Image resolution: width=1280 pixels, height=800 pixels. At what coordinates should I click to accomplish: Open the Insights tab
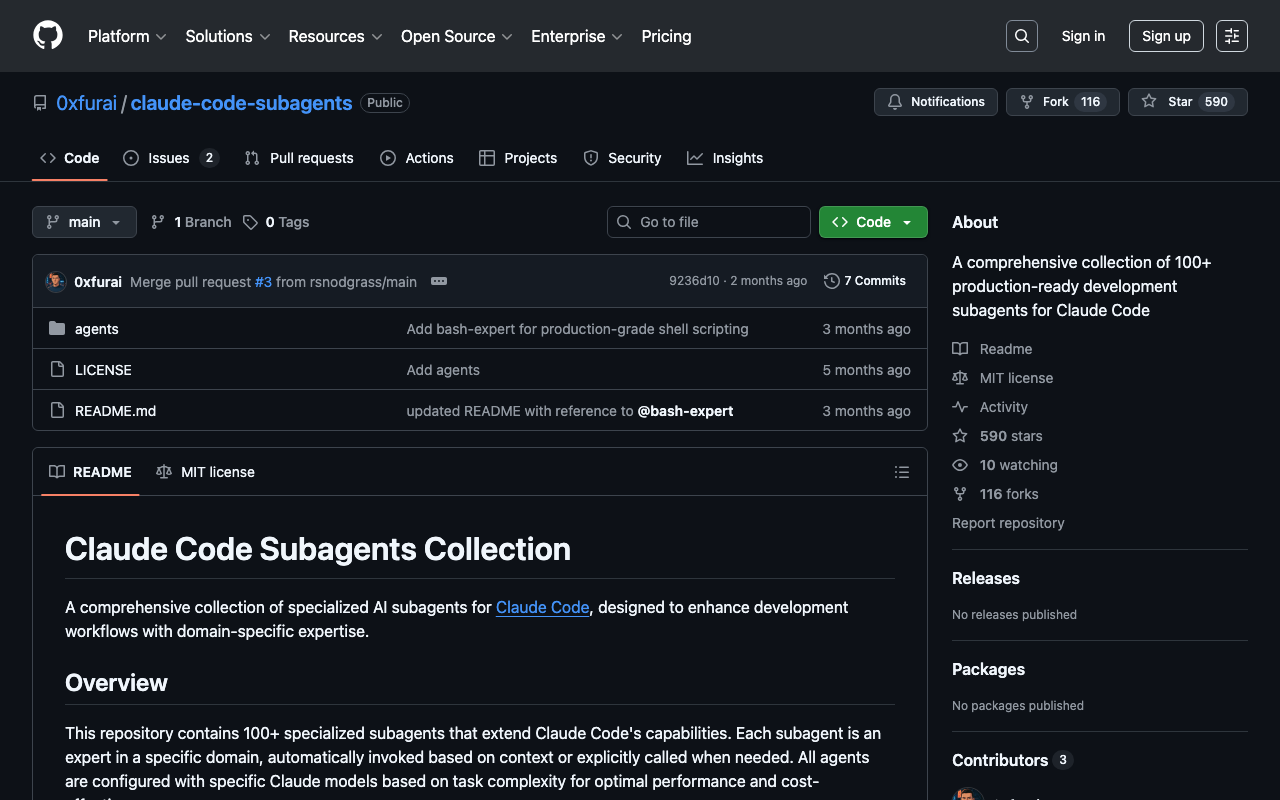point(725,158)
